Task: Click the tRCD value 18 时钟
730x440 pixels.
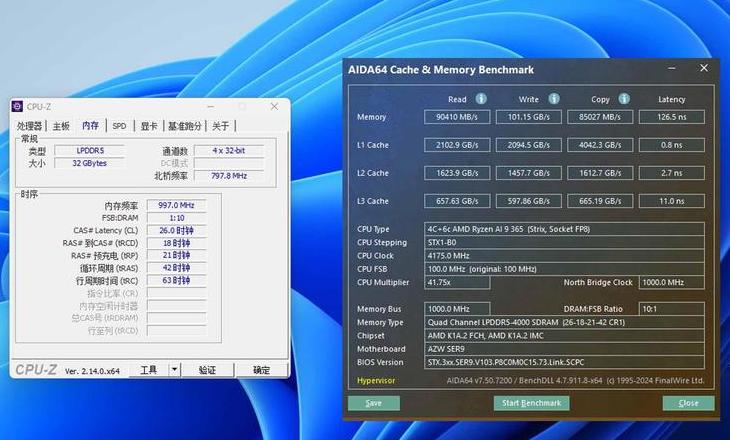Action: pos(176,243)
